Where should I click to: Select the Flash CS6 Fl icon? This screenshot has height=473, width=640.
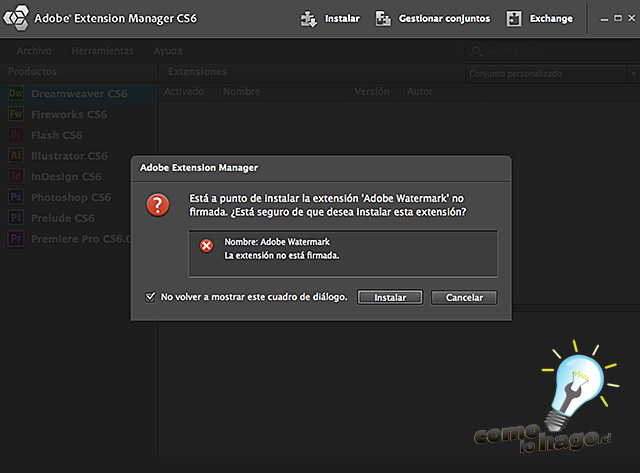pyautogui.click(x=16, y=135)
